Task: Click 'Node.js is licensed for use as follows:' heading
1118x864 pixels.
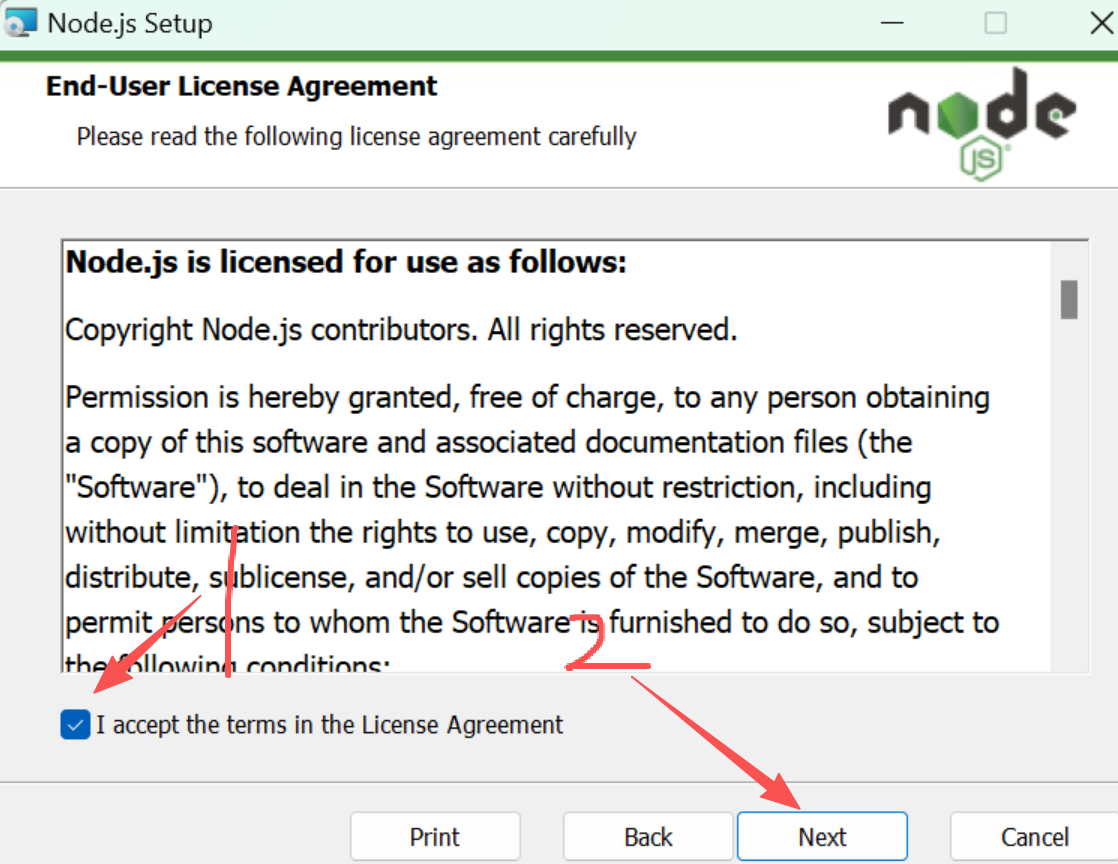Action: pos(346,262)
